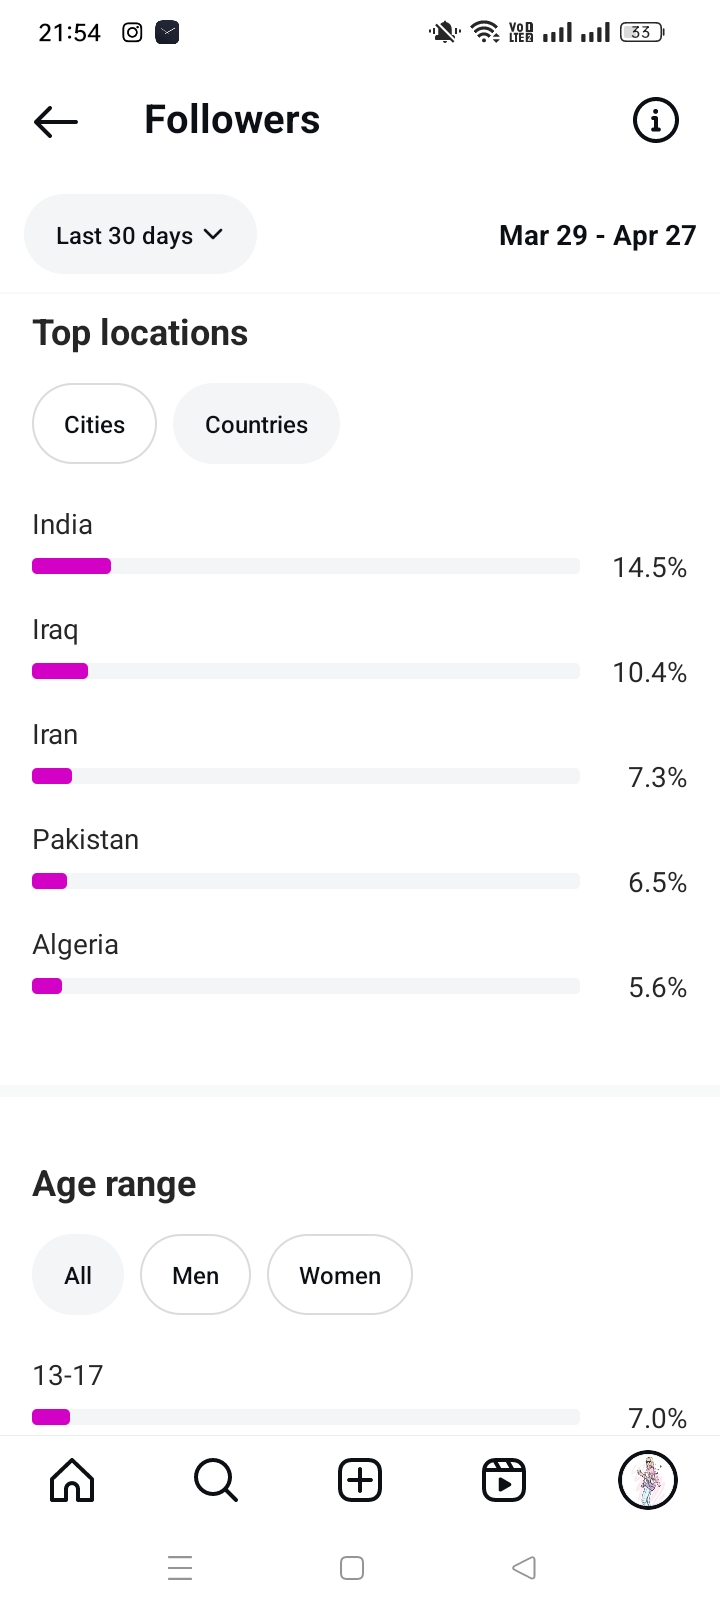Screen dimensions: 720x1612
Task: Tap the create new post icon
Action: [360, 1480]
